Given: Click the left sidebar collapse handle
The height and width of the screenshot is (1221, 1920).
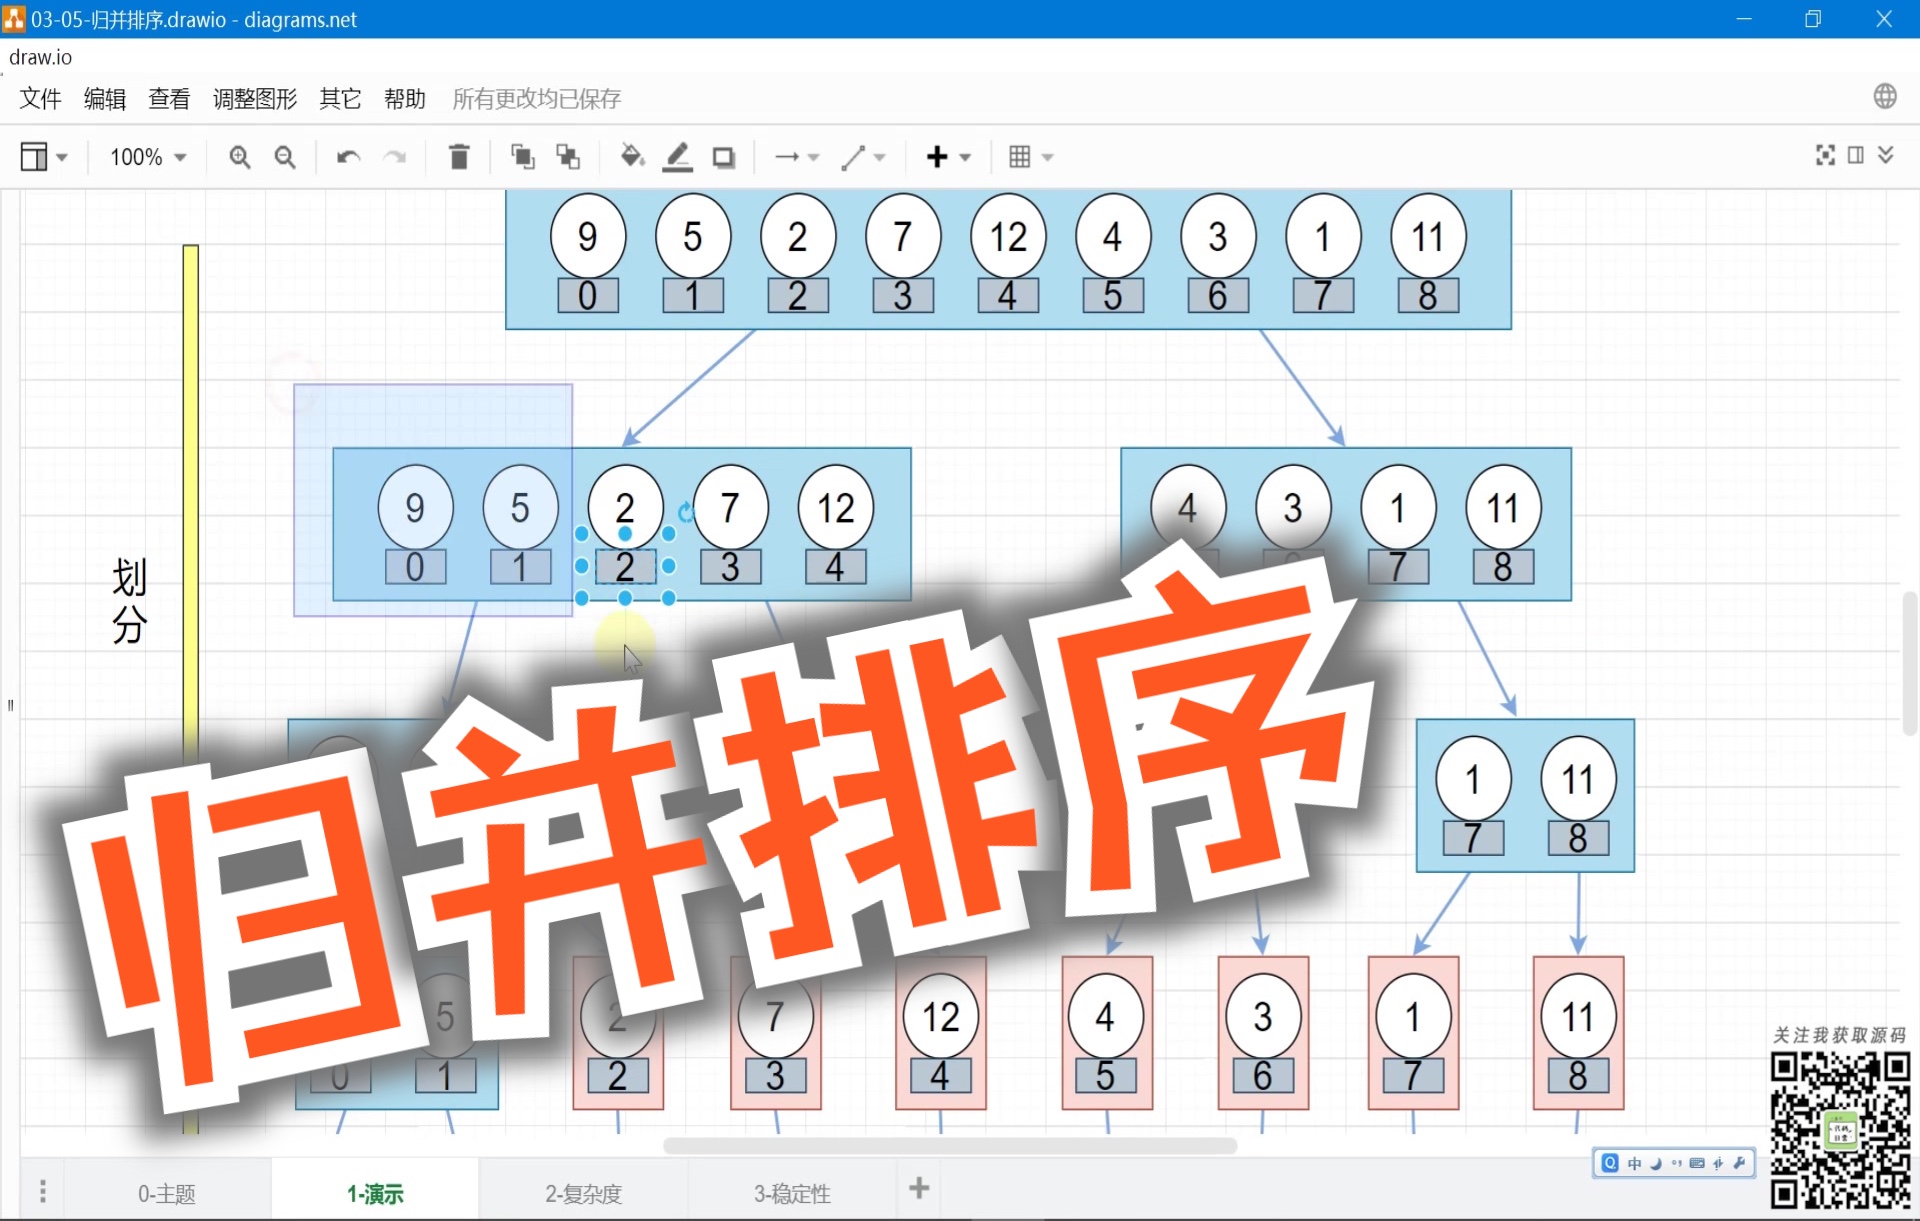Looking at the screenshot, I should (x=11, y=705).
